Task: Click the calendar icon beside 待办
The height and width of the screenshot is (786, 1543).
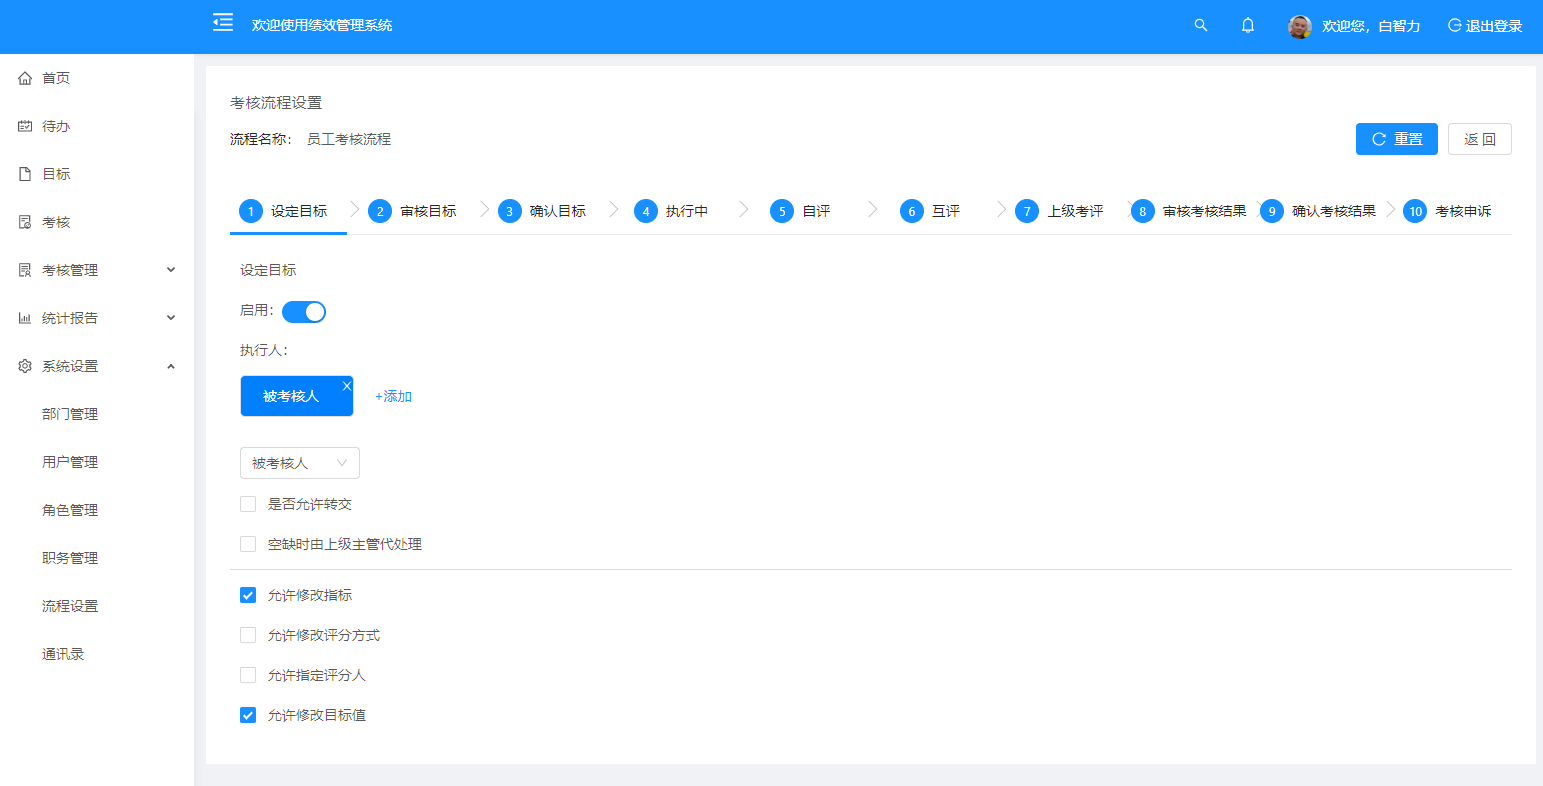Action: coord(26,126)
